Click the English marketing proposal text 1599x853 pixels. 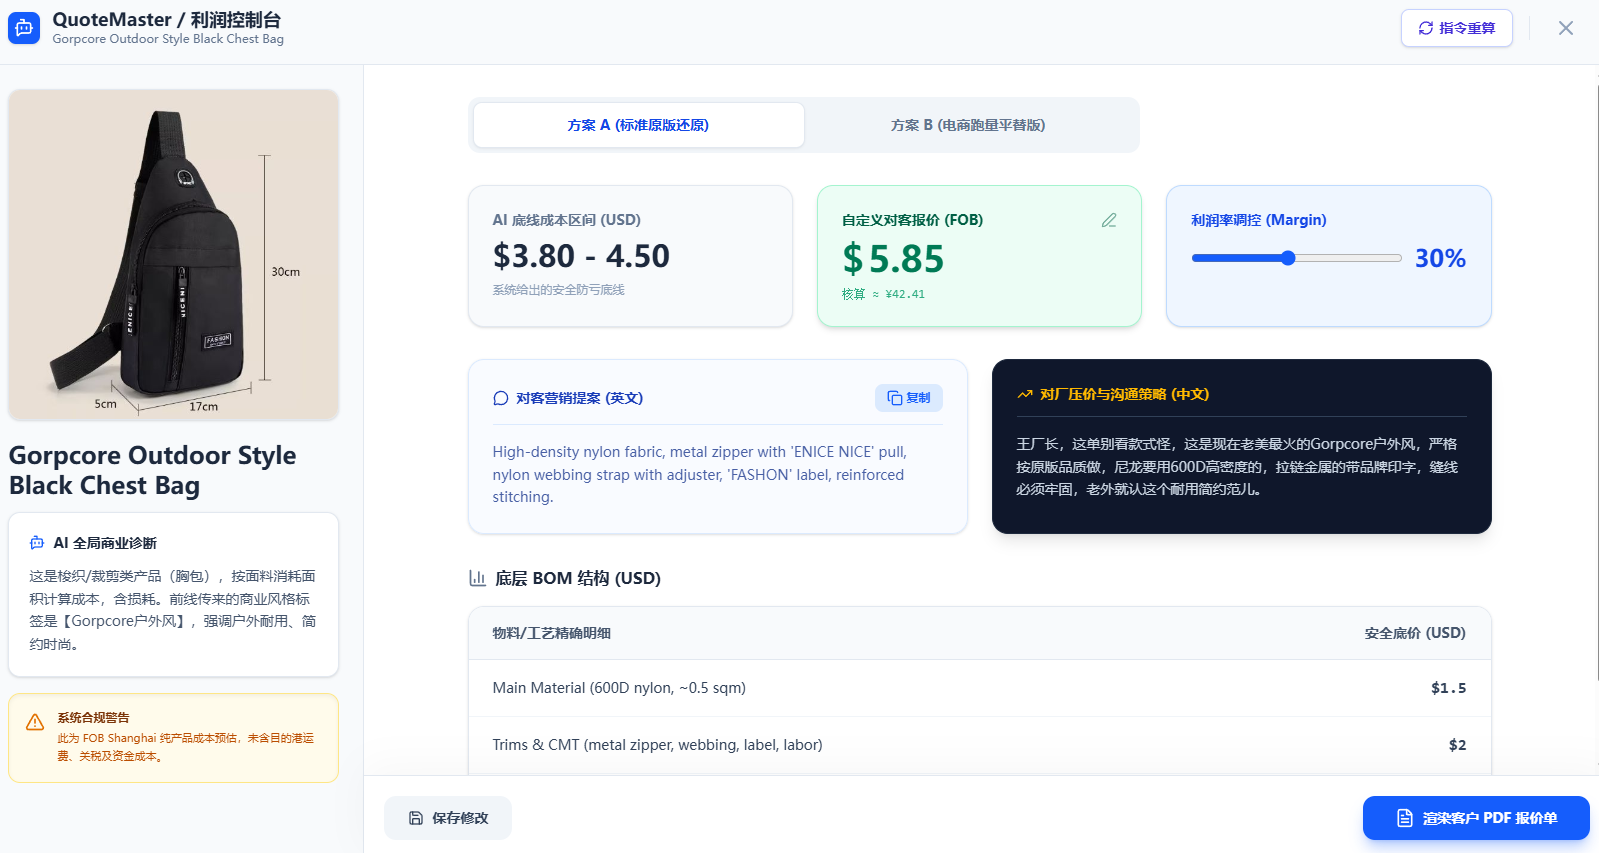point(700,474)
